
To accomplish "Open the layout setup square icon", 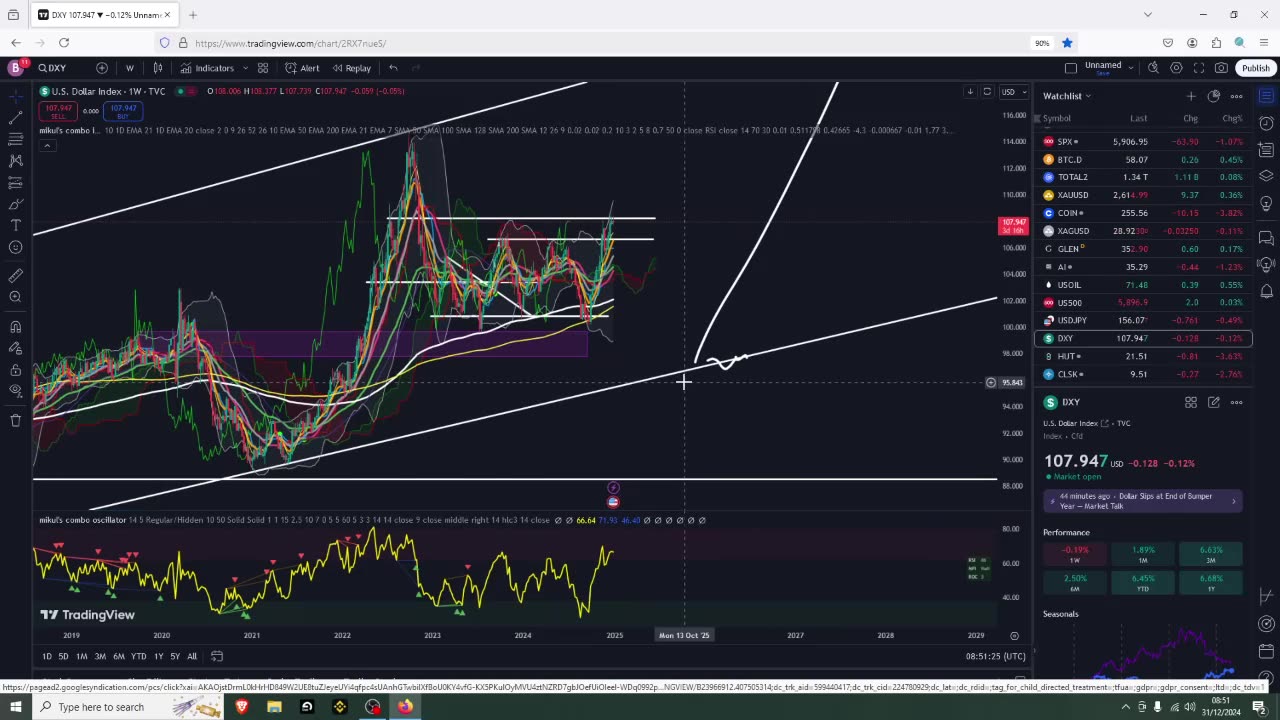I will pyautogui.click(x=1071, y=68).
